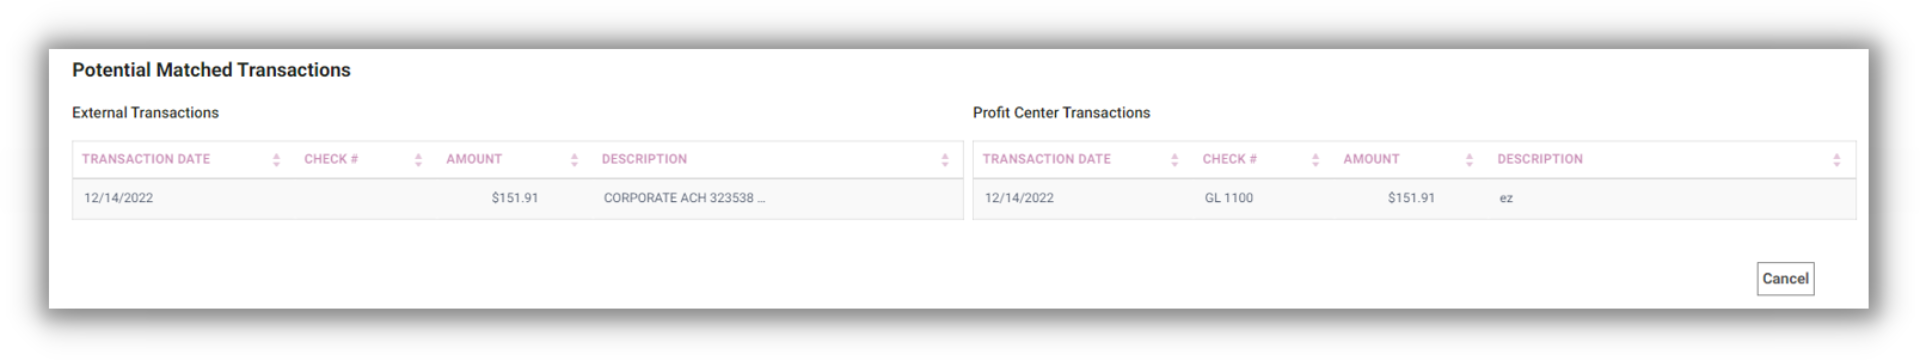Toggle sort arrows on External Amount column
The image size is (1920, 360).
click(575, 160)
